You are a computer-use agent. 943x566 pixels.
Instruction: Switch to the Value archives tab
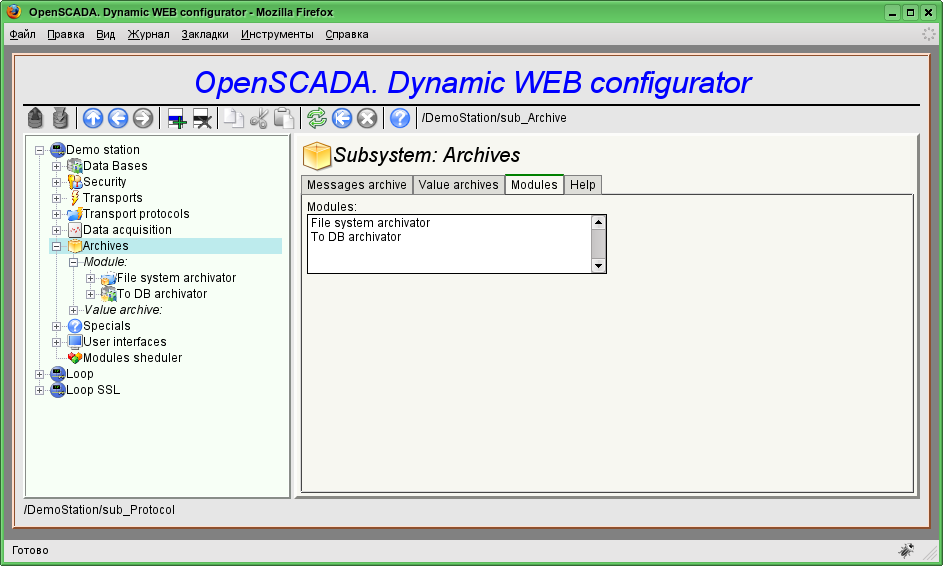(x=458, y=185)
